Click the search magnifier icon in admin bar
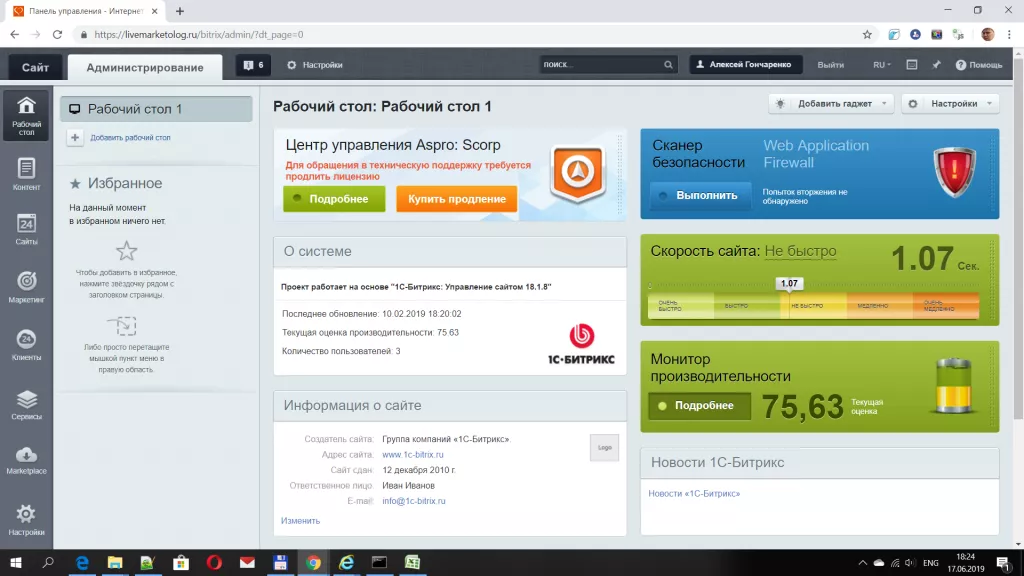This screenshot has height=576, width=1024. pos(668,65)
